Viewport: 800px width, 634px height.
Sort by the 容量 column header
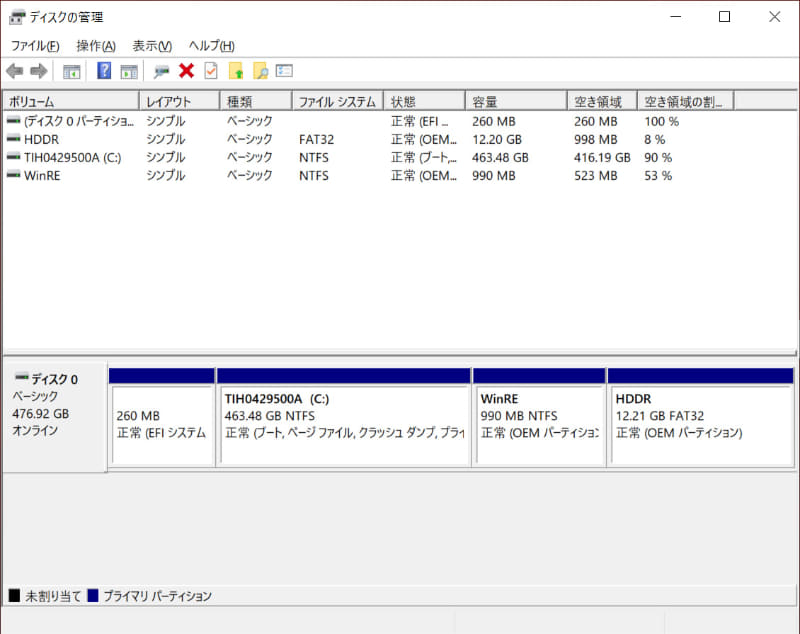[x=516, y=102]
